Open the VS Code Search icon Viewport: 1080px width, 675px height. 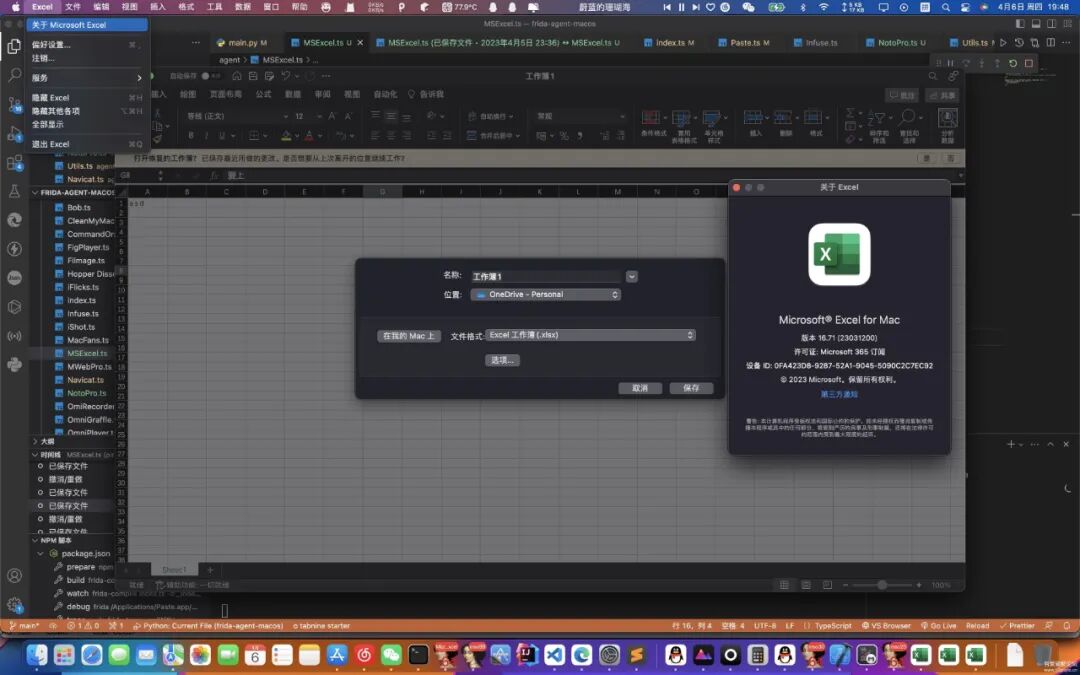point(14,75)
